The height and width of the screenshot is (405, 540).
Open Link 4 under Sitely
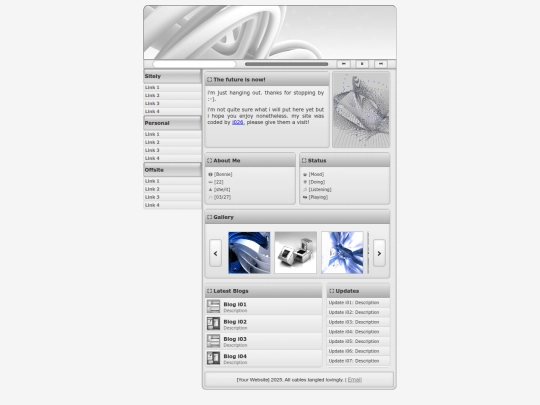(172, 111)
